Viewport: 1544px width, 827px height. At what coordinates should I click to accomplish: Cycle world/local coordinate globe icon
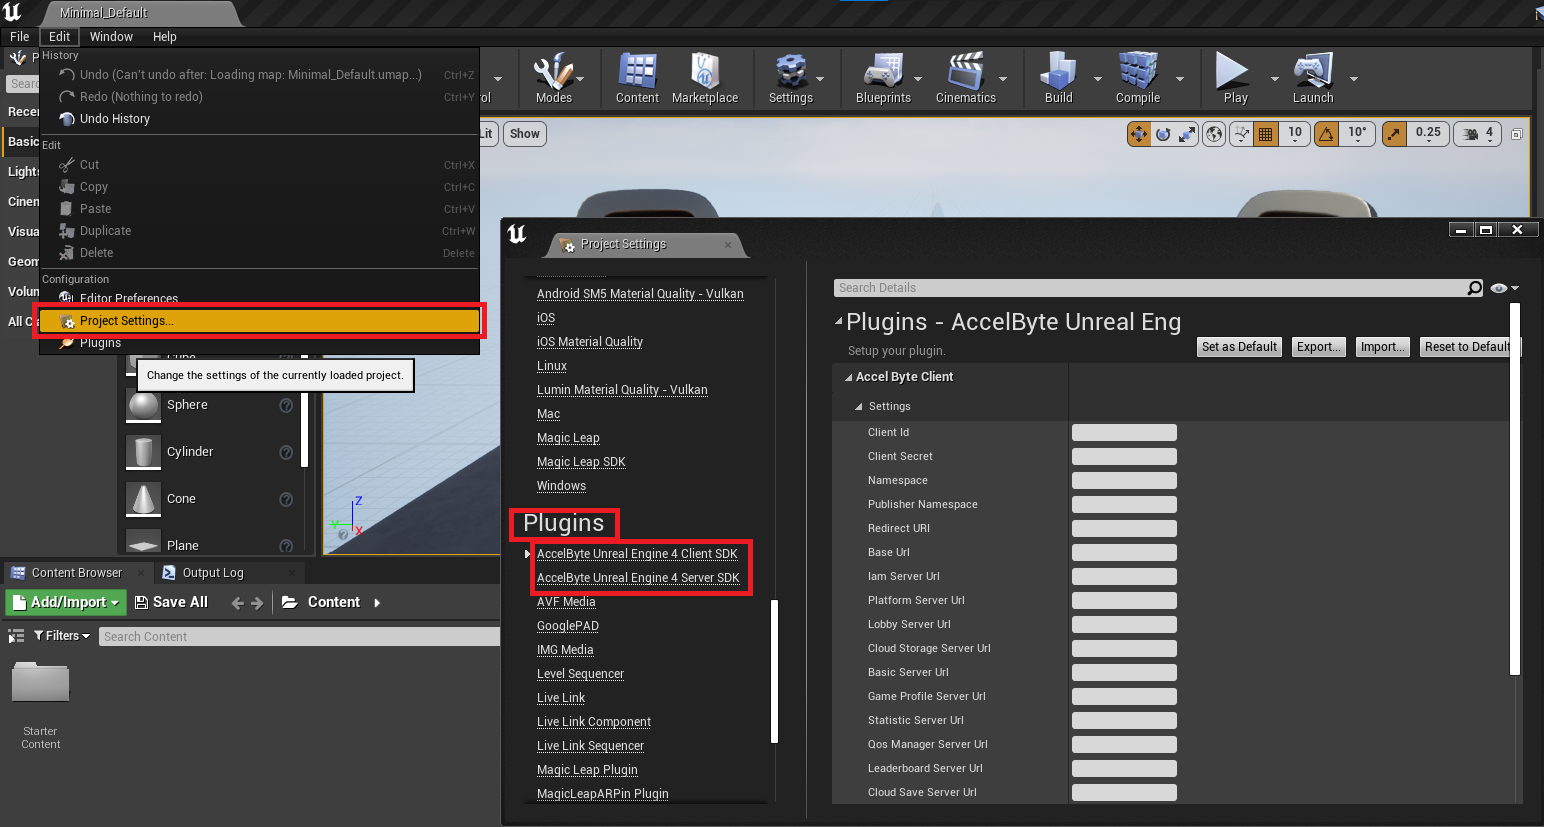(x=1214, y=134)
